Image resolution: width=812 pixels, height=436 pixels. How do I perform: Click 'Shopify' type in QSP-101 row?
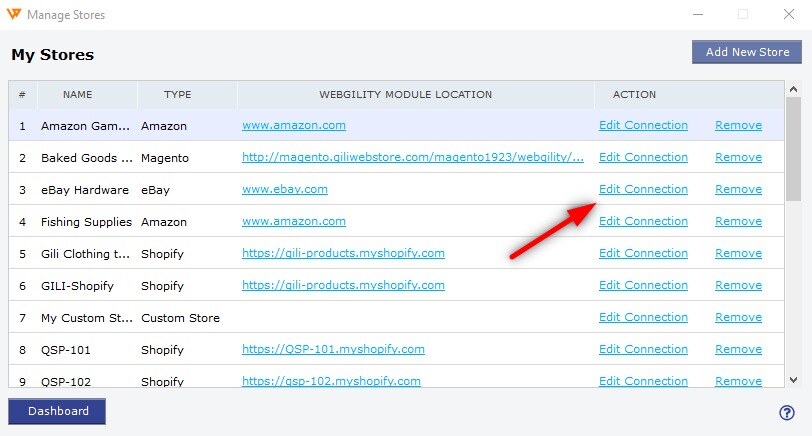[x=162, y=350]
